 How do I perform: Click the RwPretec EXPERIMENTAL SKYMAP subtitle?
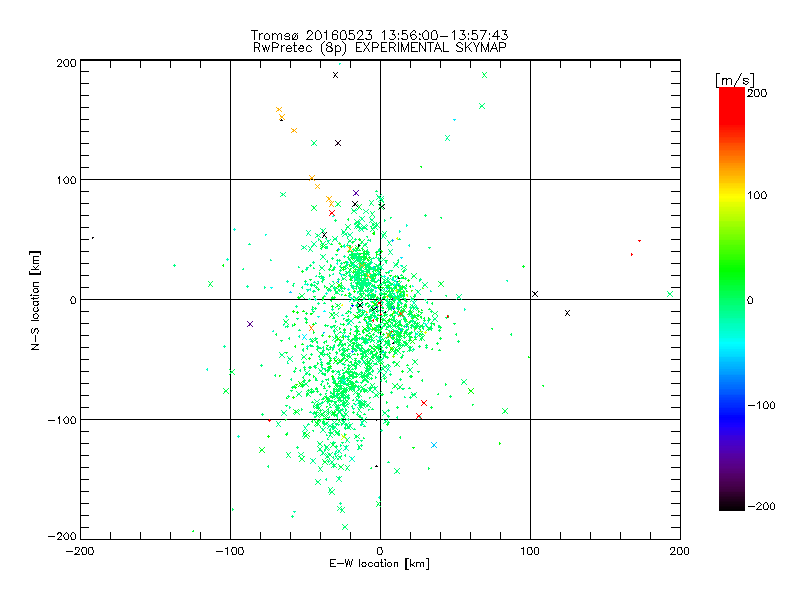coord(380,47)
